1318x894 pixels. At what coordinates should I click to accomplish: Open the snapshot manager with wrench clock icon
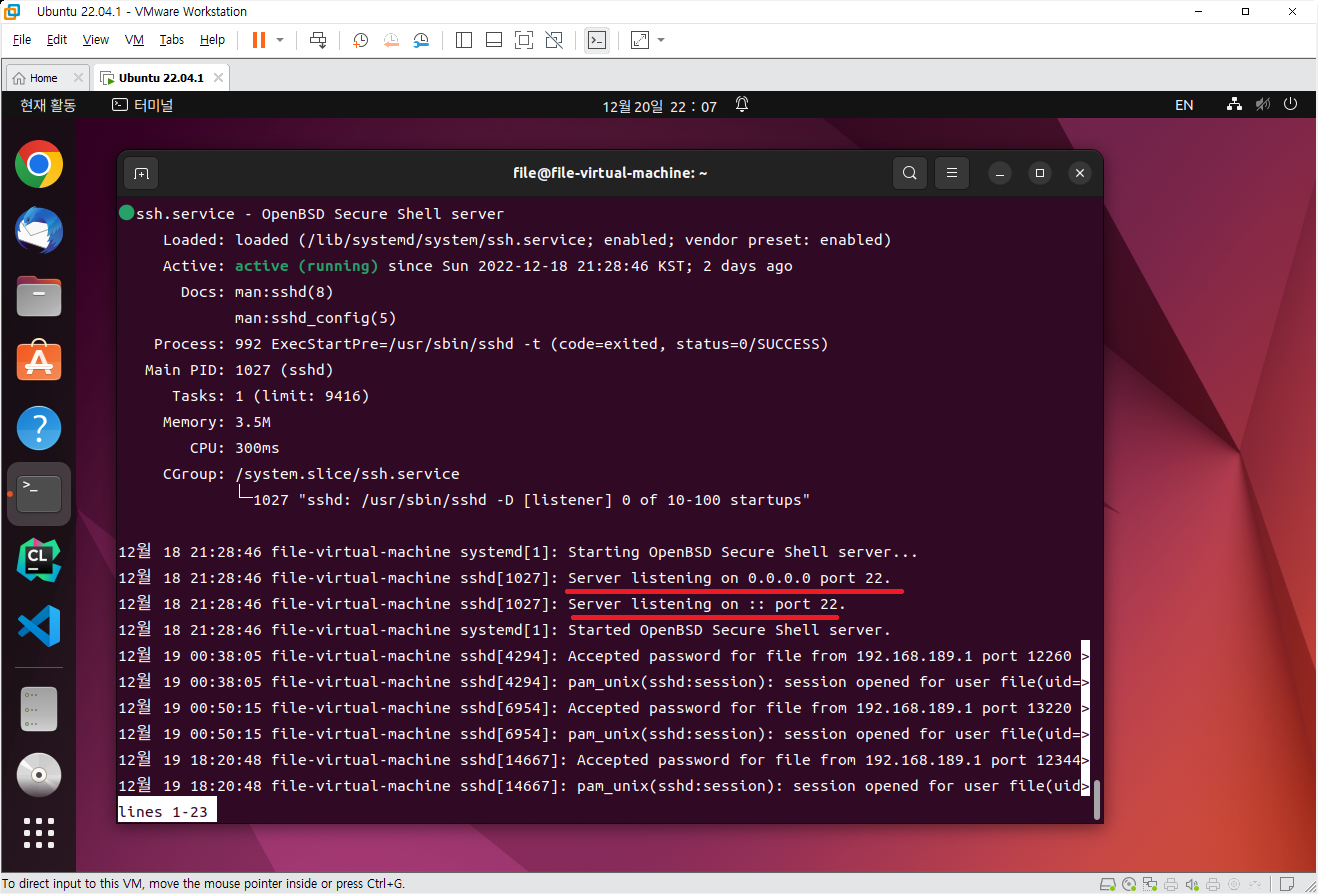click(x=422, y=40)
